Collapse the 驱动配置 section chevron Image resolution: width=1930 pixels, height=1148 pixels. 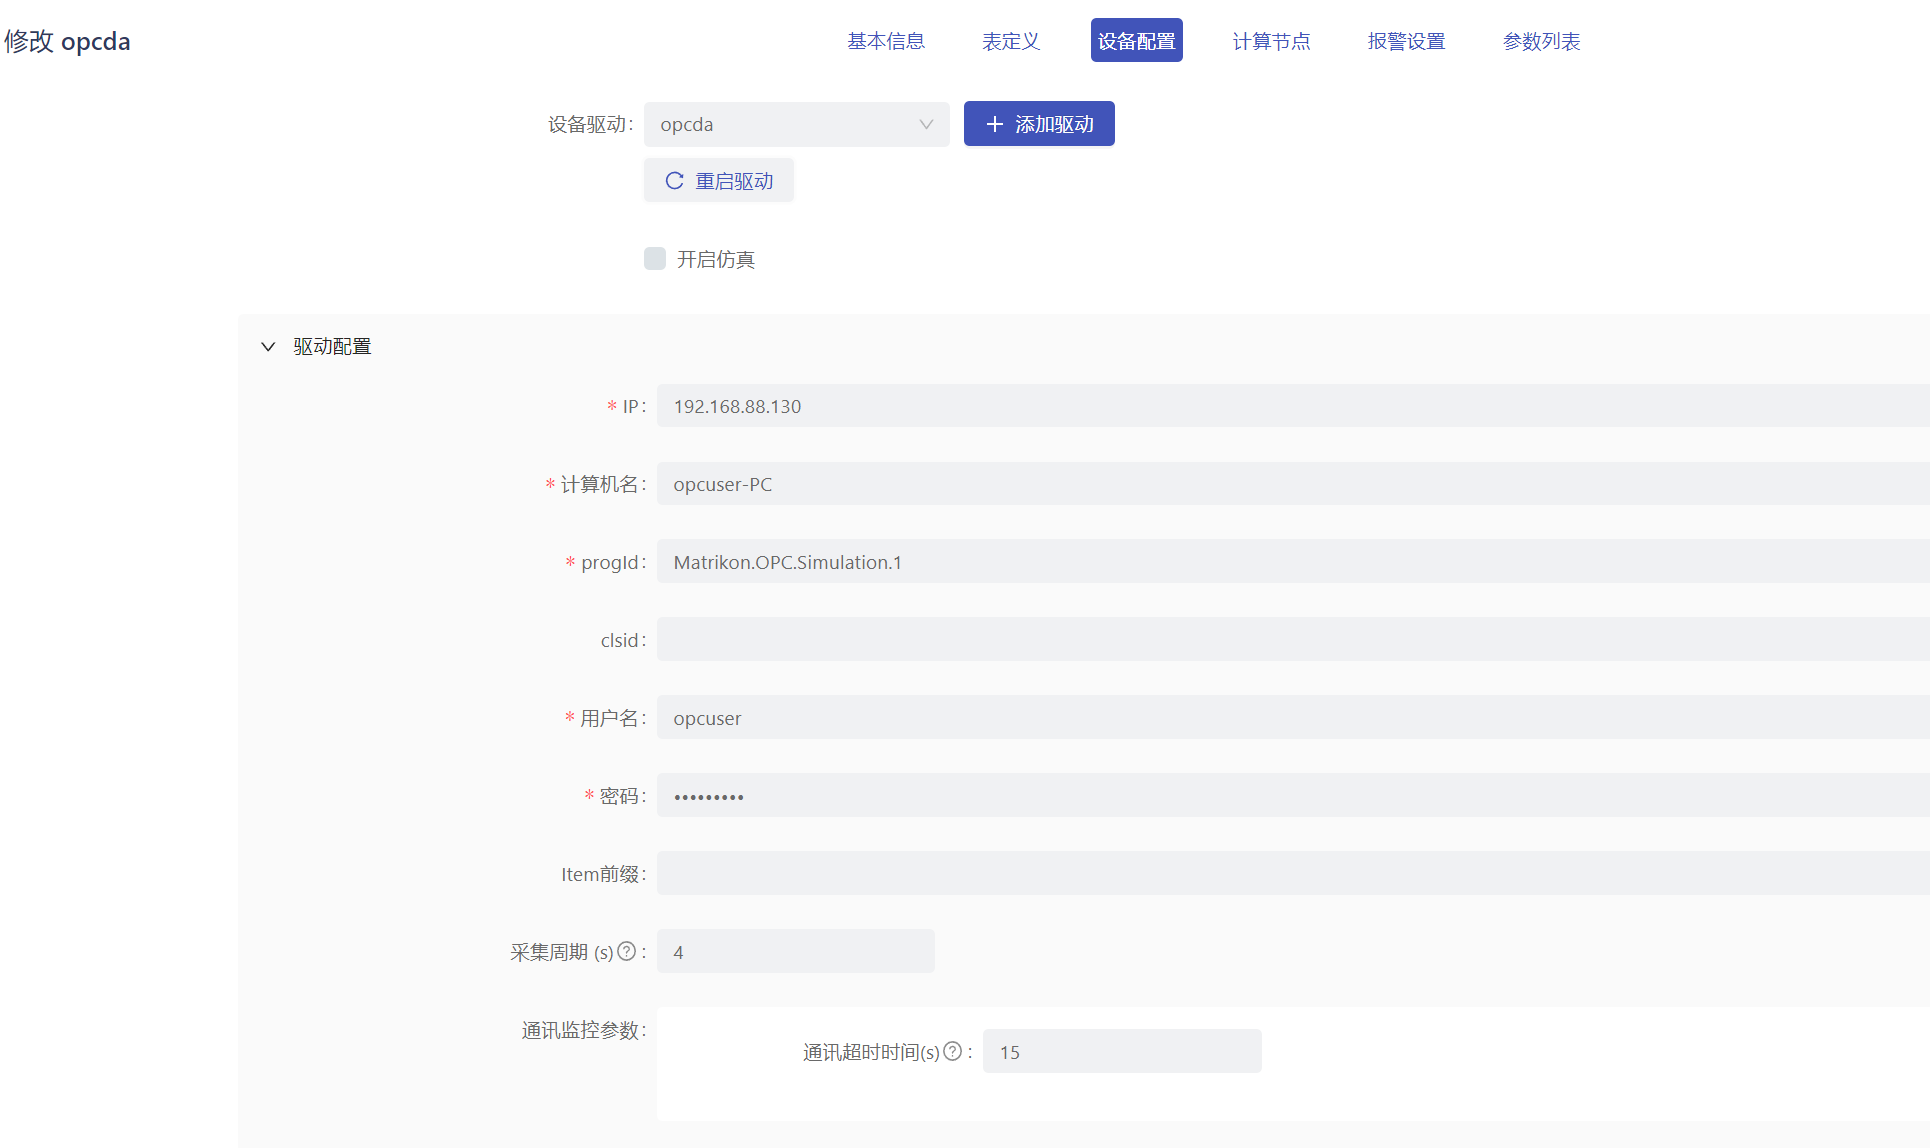(x=268, y=347)
